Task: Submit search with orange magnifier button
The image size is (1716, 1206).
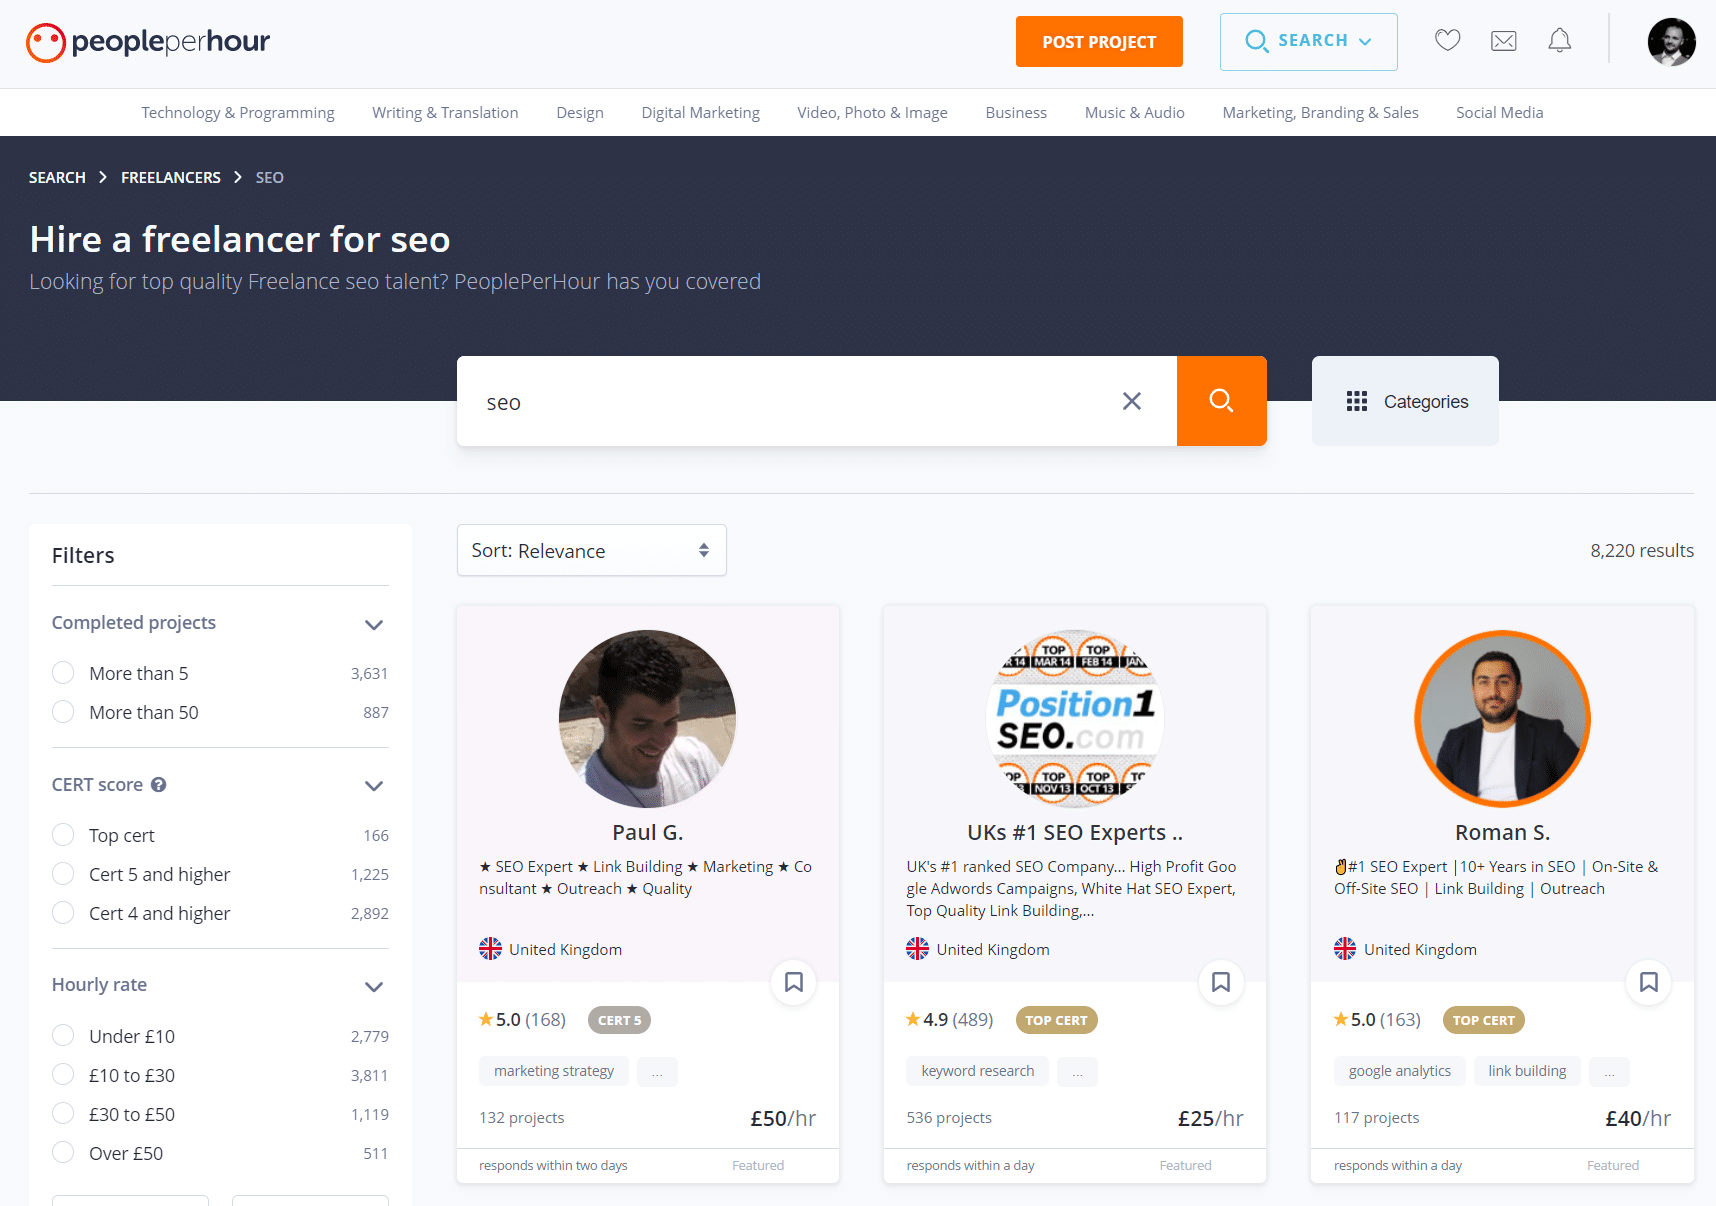Action: coord(1221,401)
